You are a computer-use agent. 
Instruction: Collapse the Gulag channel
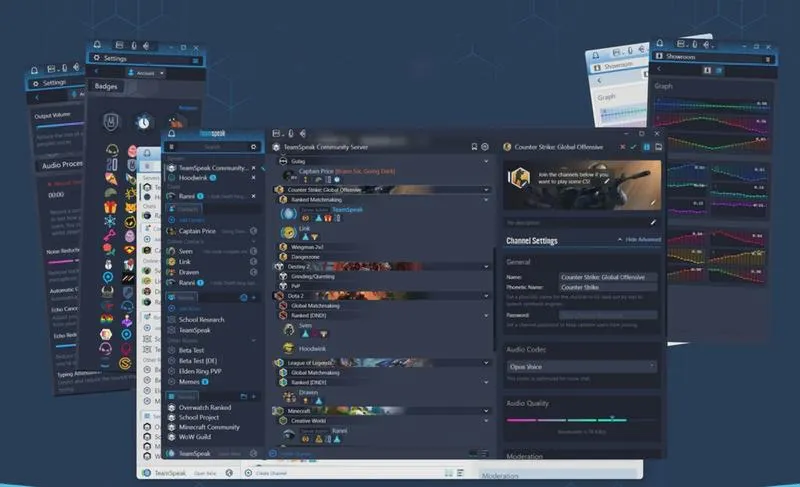point(486,161)
